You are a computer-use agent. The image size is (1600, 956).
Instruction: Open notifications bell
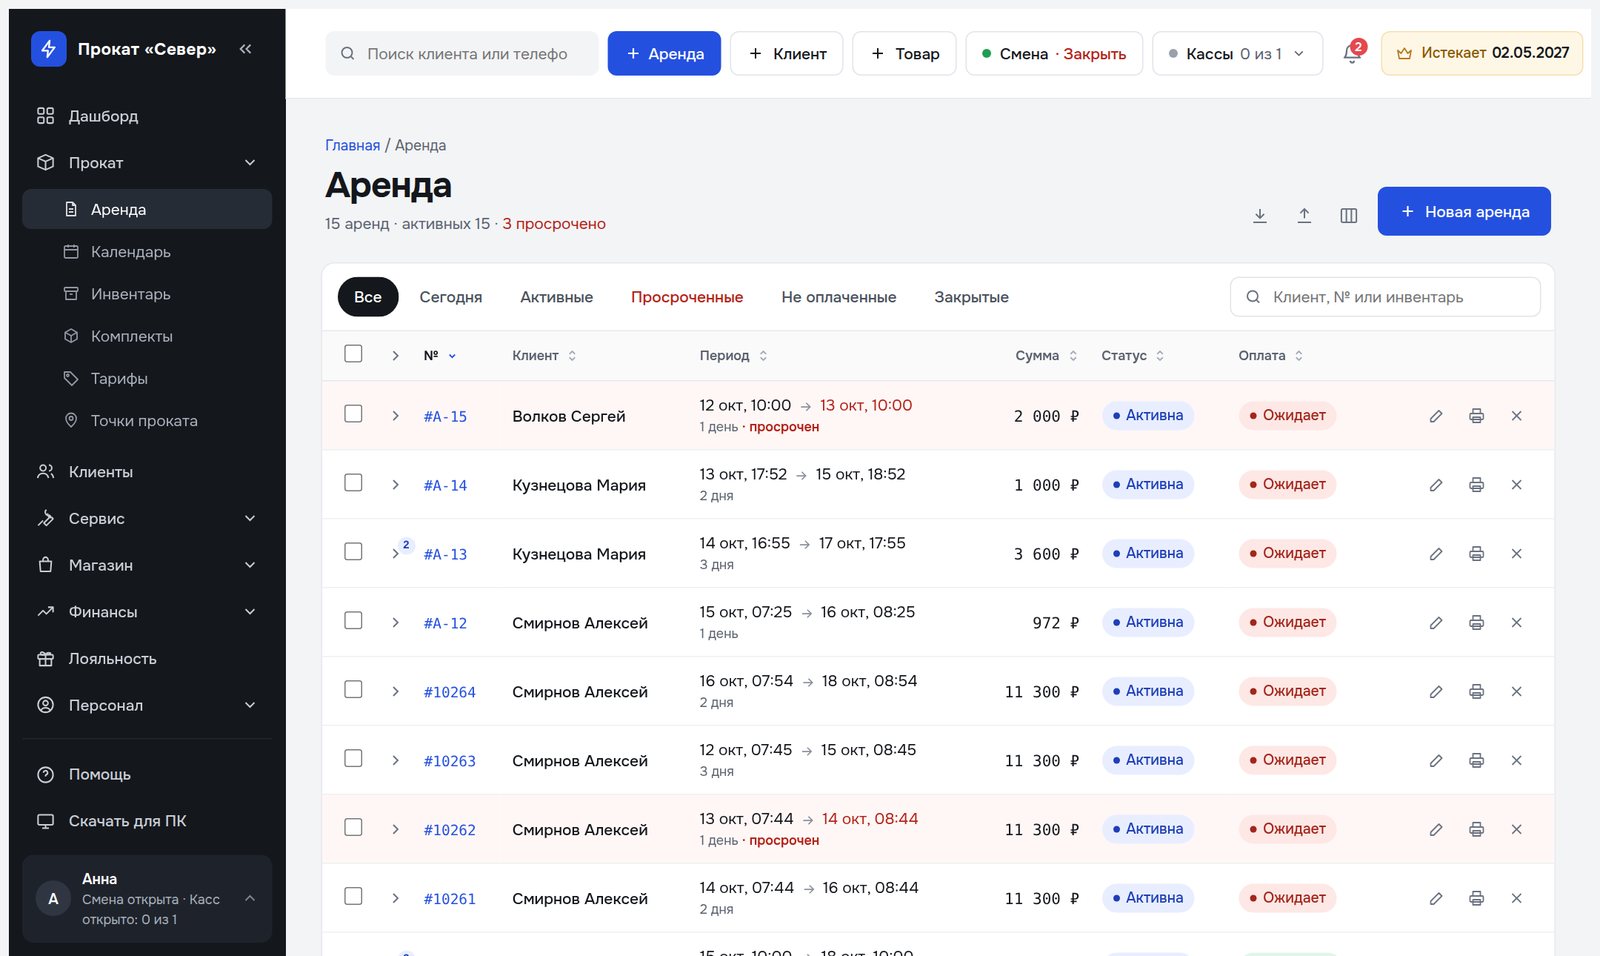click(x=1352, y=54)
